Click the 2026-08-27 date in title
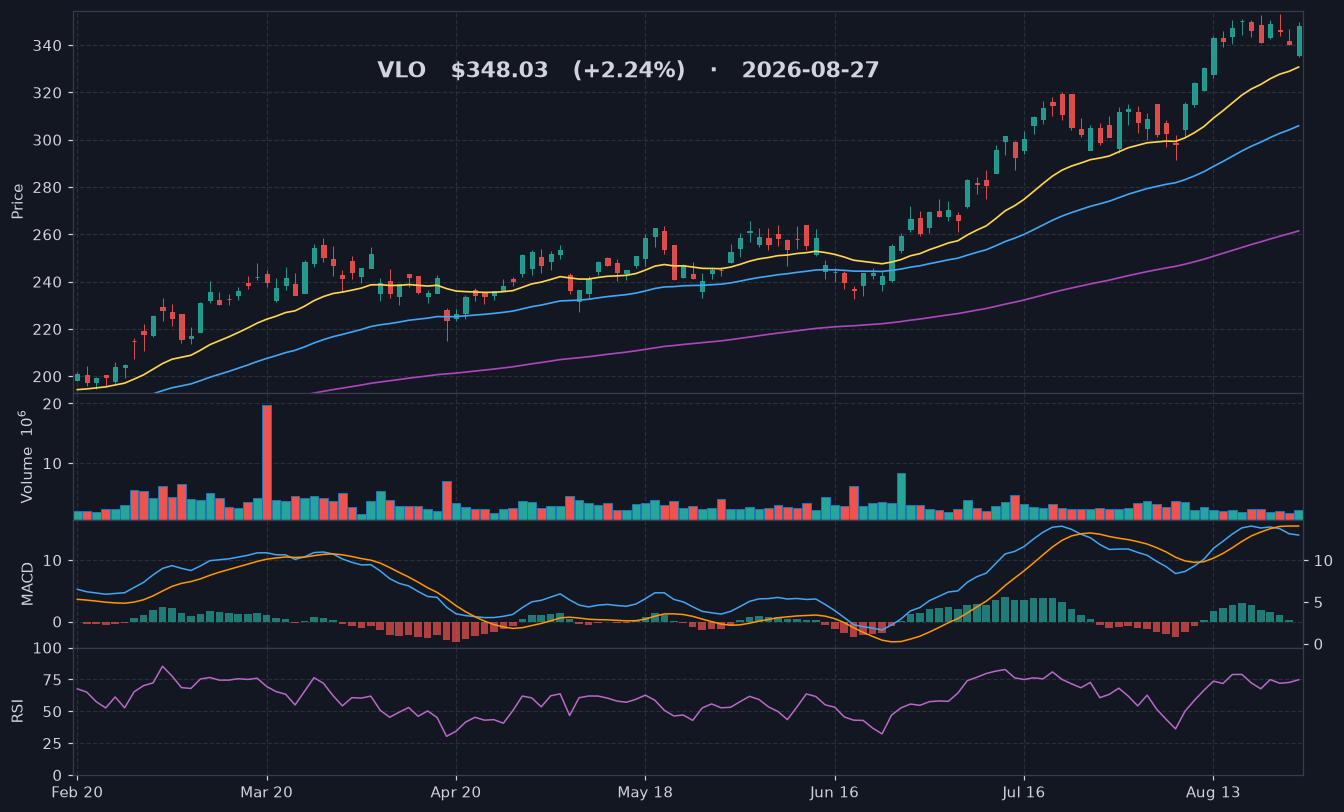This screenshot has width=1344, height=812. pos(810,71)
